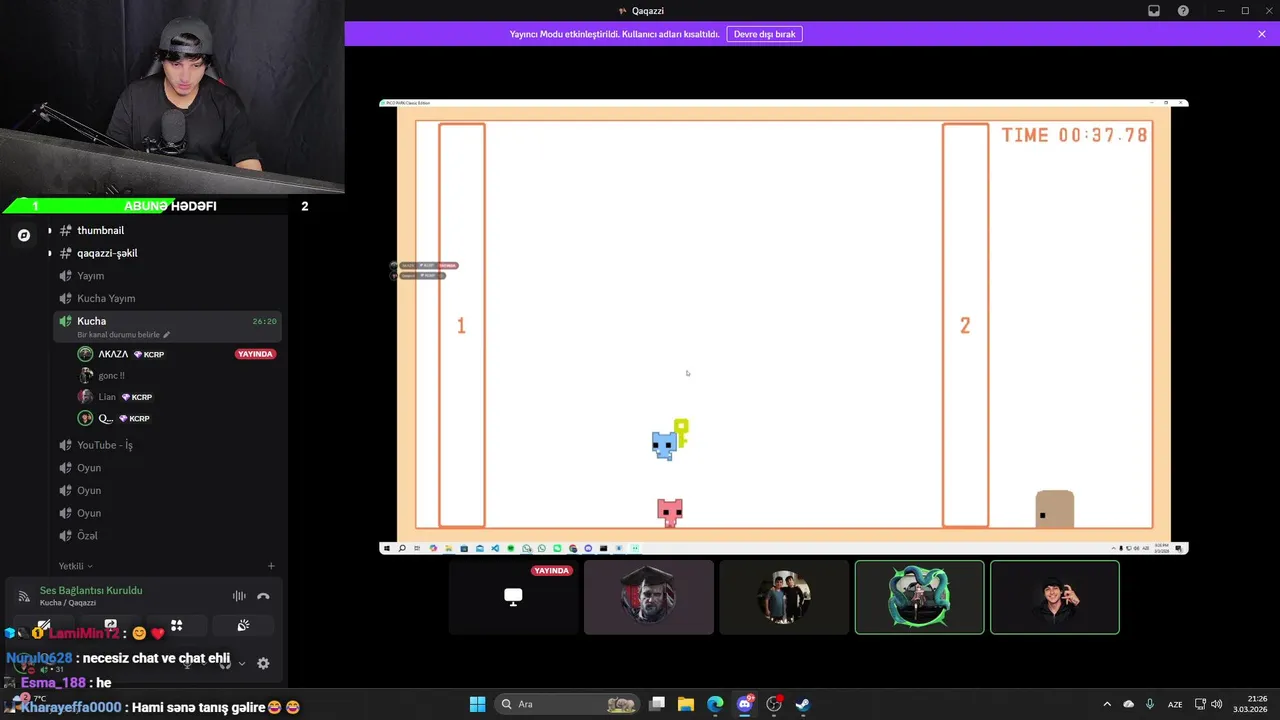Click the microphone tray icon
This screenshot has height=720, width=1280.
pos(1150,704)
